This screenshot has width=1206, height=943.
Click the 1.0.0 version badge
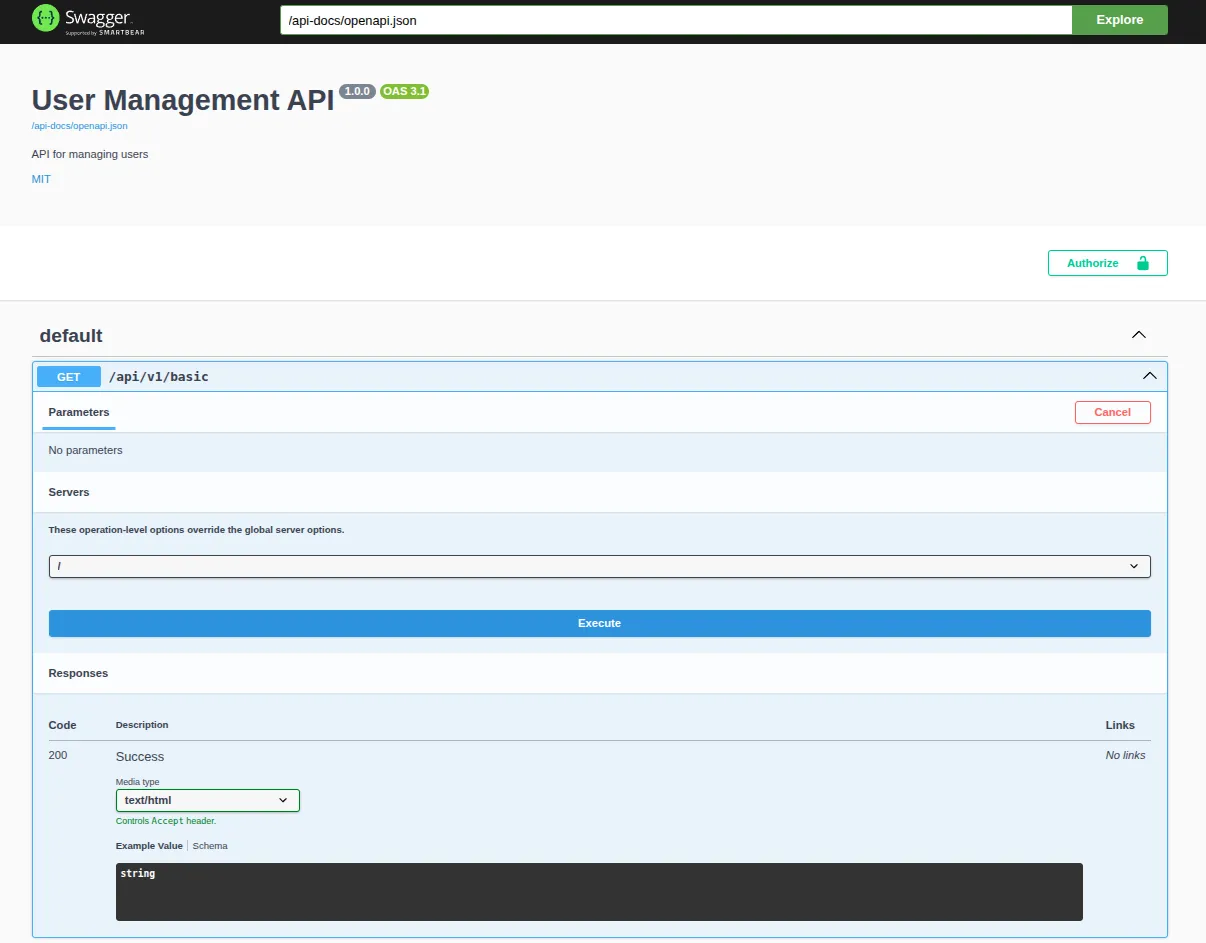pos(357,91)
